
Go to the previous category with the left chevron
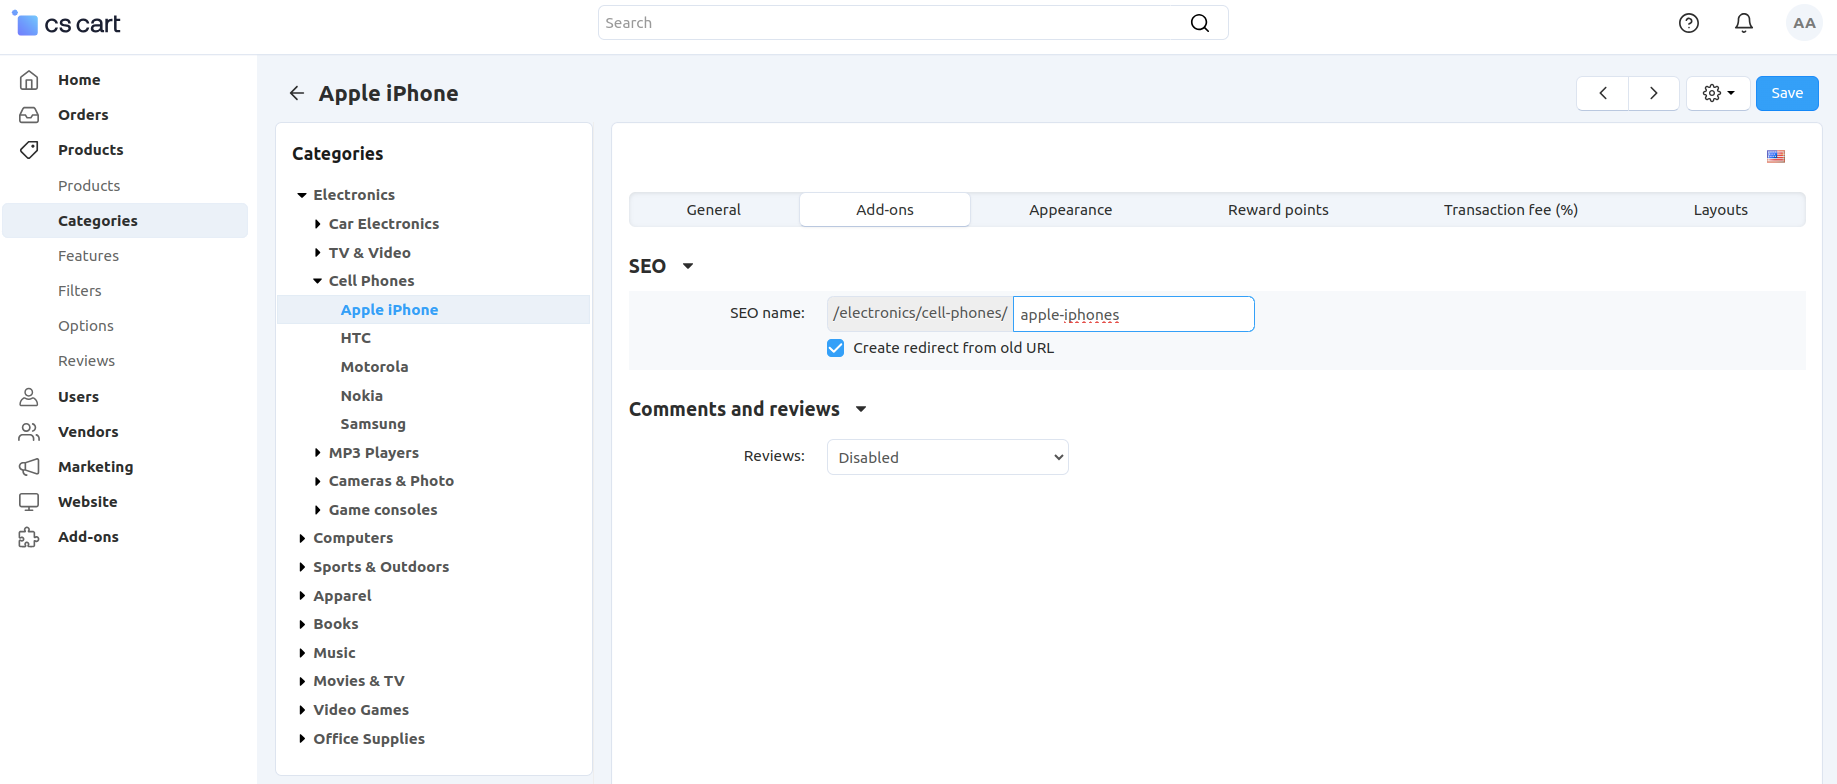coord(1603,93)
